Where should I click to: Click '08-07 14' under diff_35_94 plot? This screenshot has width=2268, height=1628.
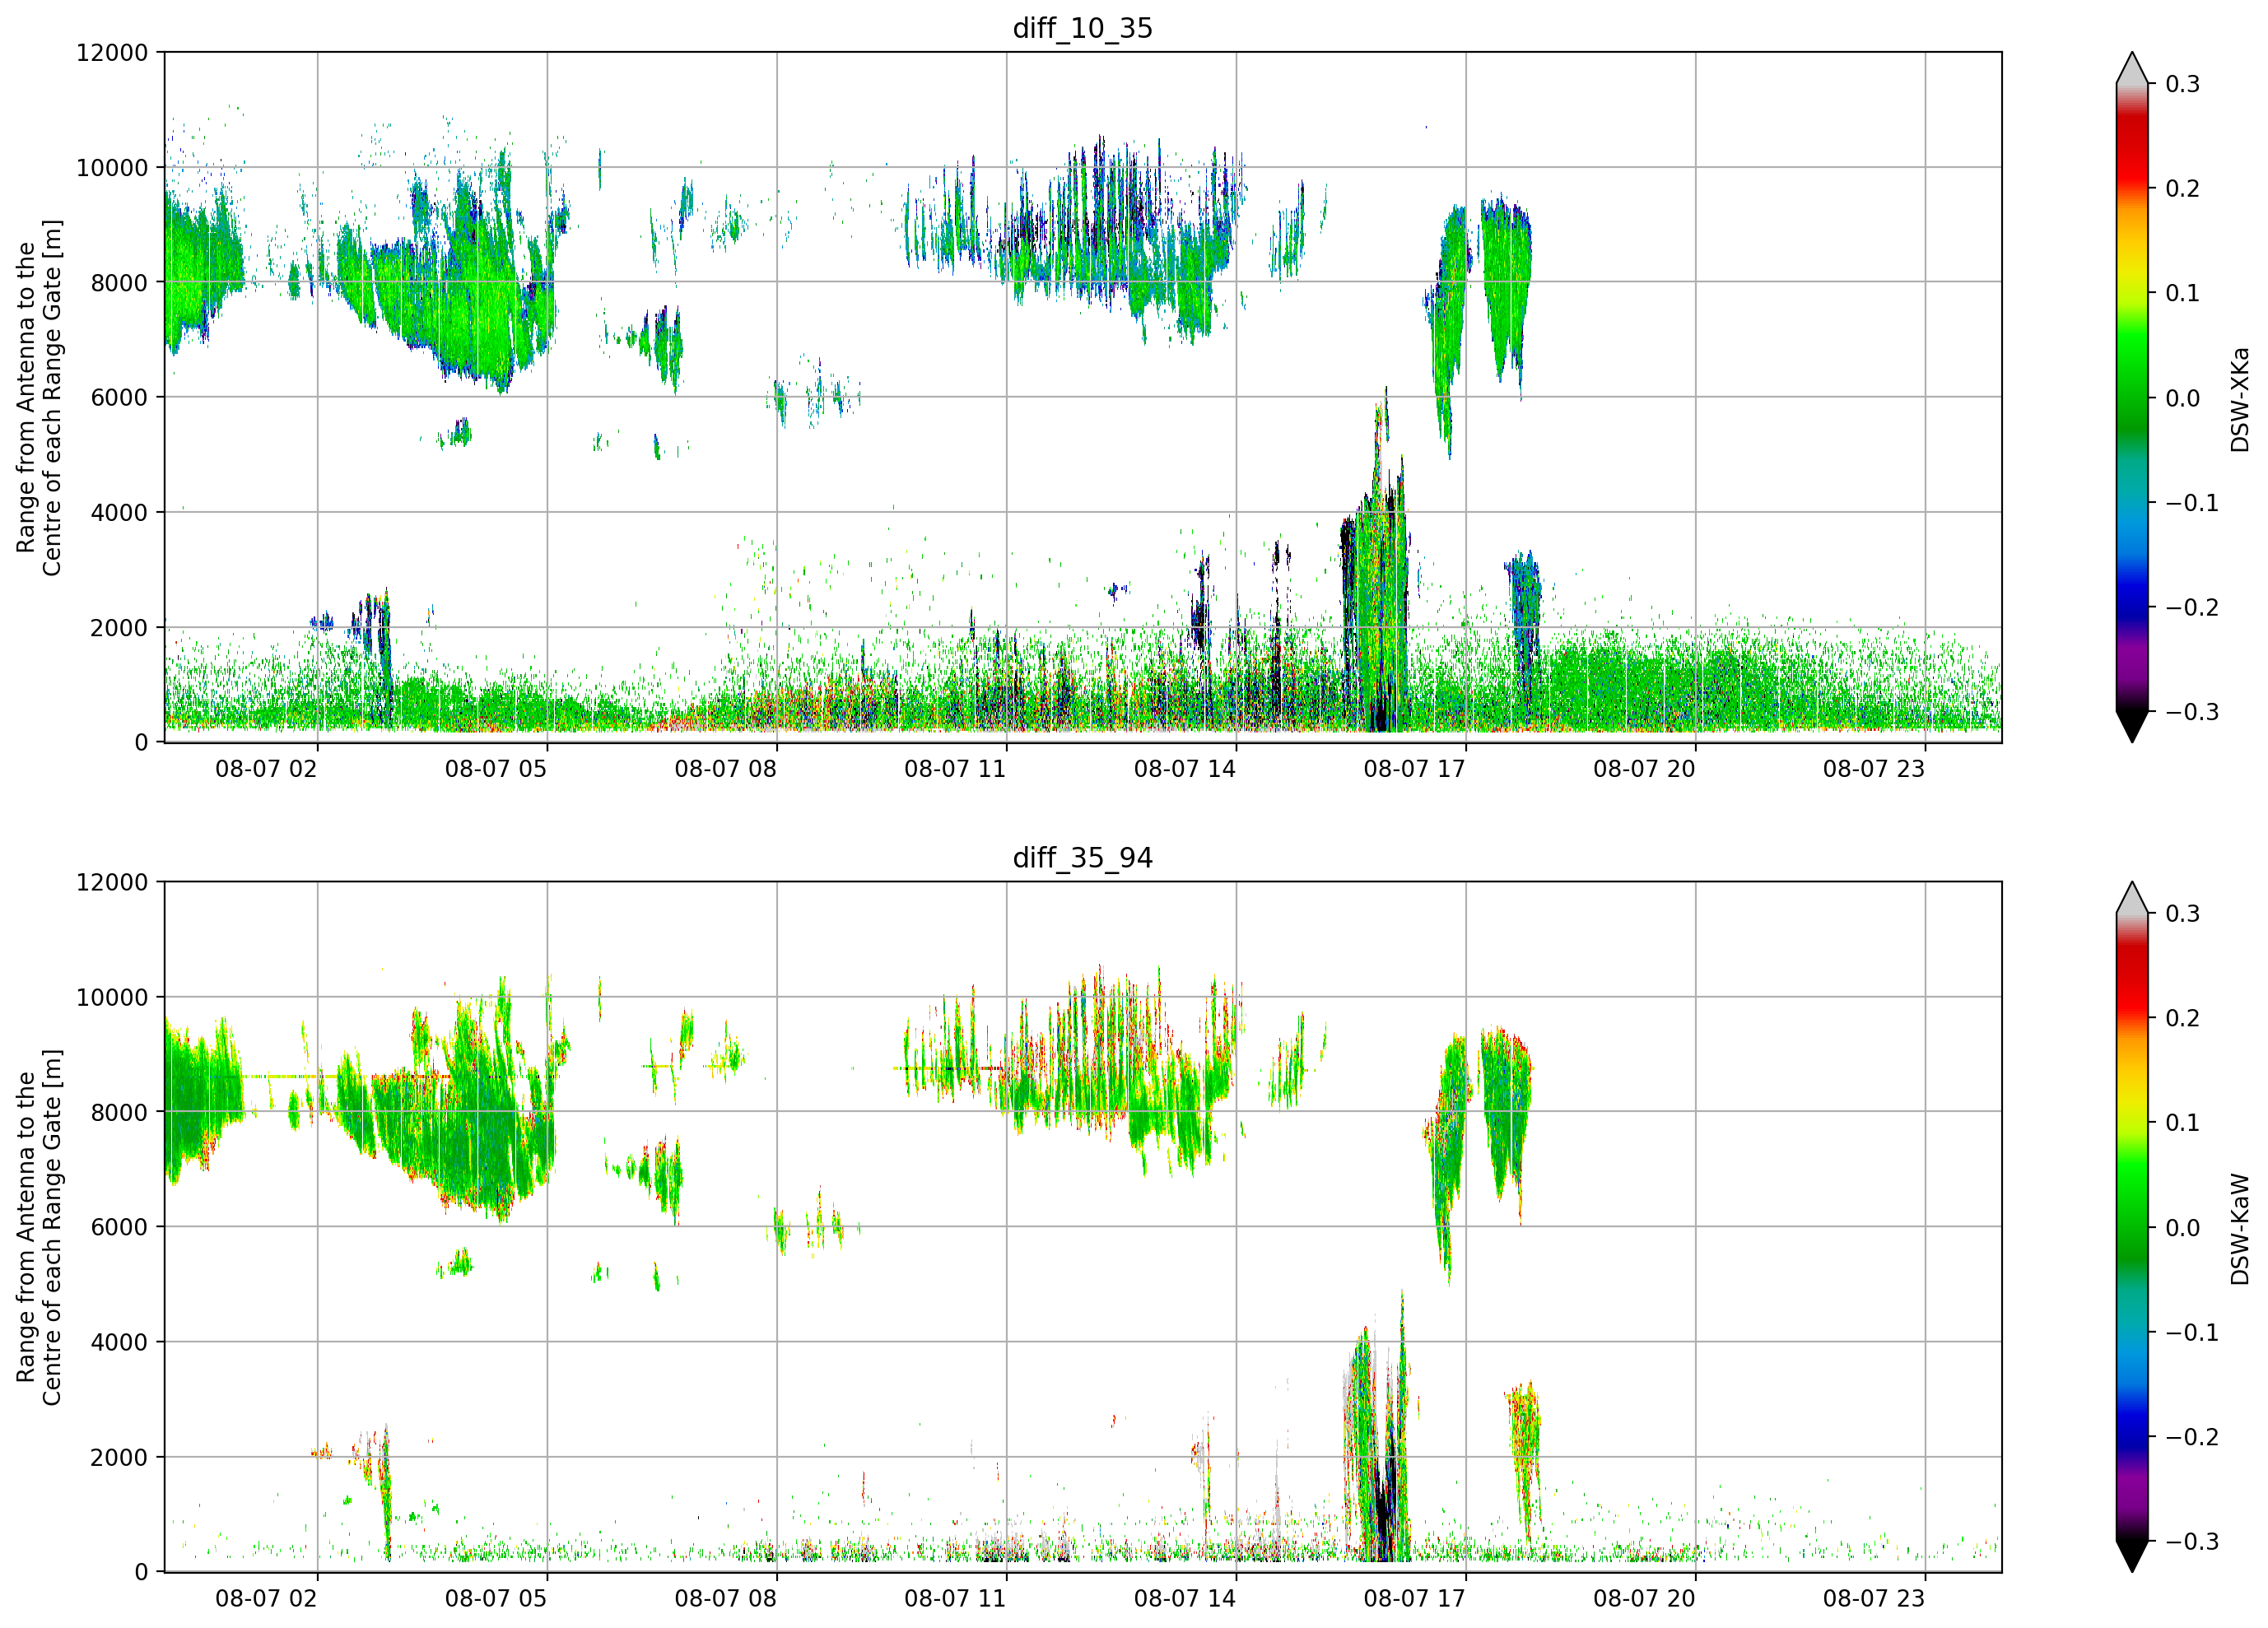1185,1599
